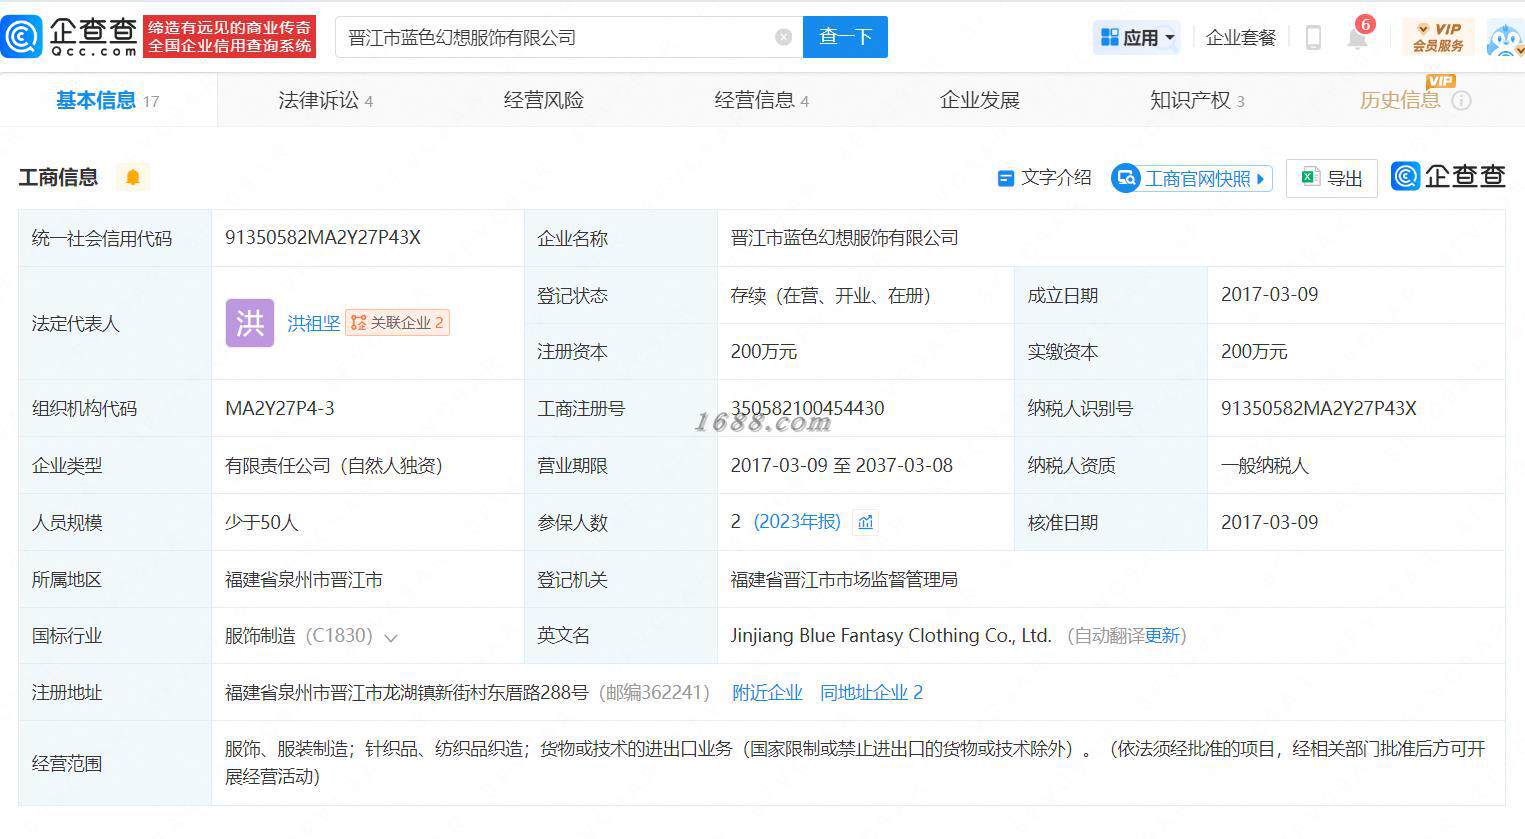Click the orange bell alert beside 工商信息
Viewport: 1525px width, 839px height.
pyautogui.click(x=132, y=178)
